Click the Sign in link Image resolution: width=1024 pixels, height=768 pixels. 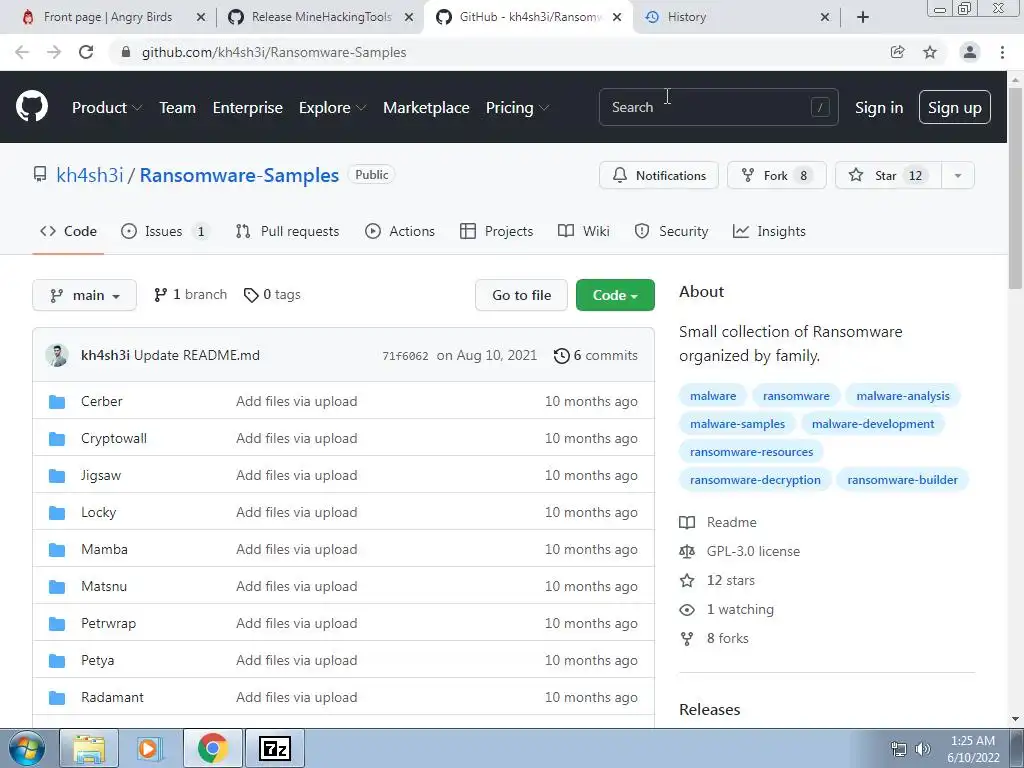[x=878, y=107]
